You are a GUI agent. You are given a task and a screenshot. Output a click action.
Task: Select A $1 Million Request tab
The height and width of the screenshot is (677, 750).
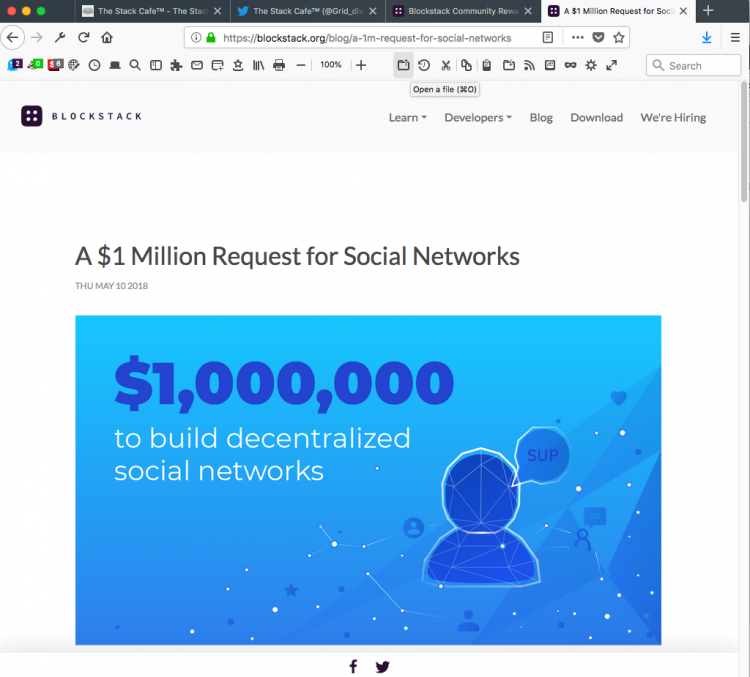618,11
